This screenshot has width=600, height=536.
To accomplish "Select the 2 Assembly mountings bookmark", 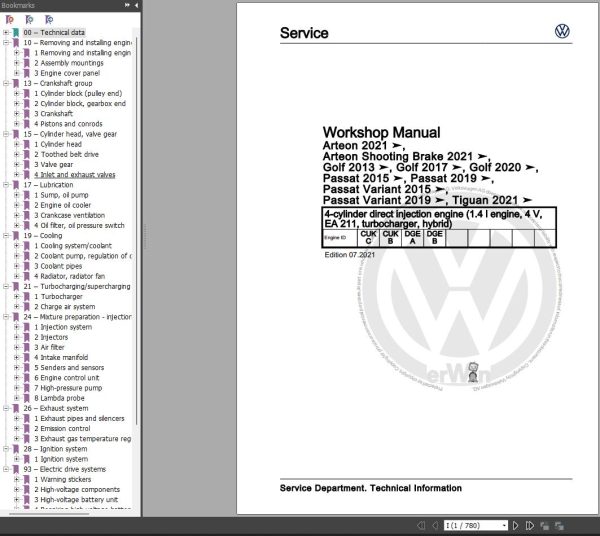I will tap(69, 63).
